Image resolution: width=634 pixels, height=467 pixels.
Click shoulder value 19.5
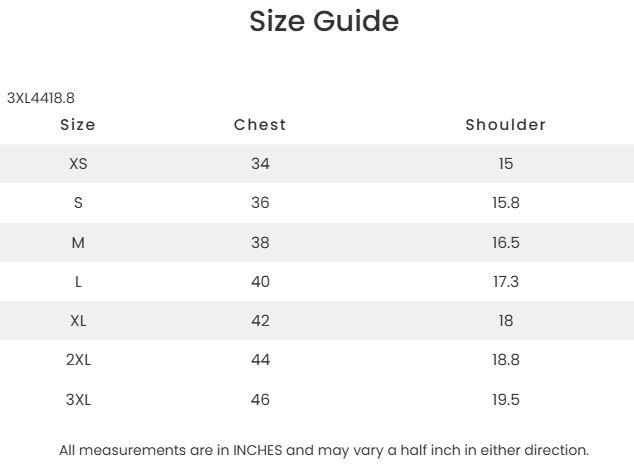[x=505, y=399]
